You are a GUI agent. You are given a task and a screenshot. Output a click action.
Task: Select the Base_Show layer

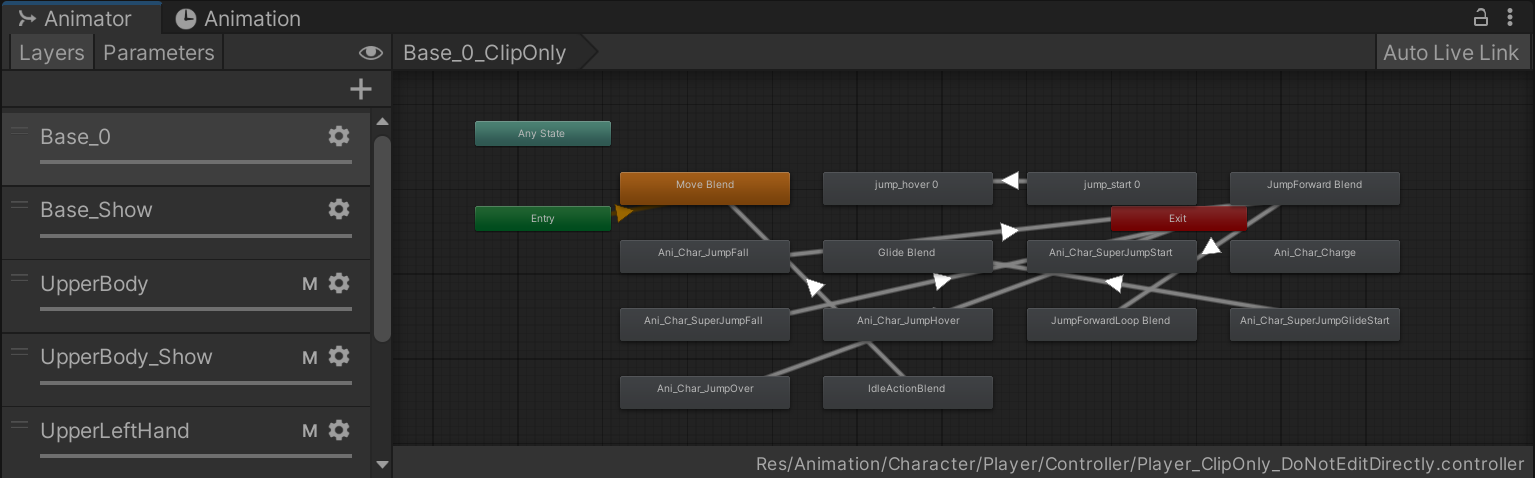(186, 222)
